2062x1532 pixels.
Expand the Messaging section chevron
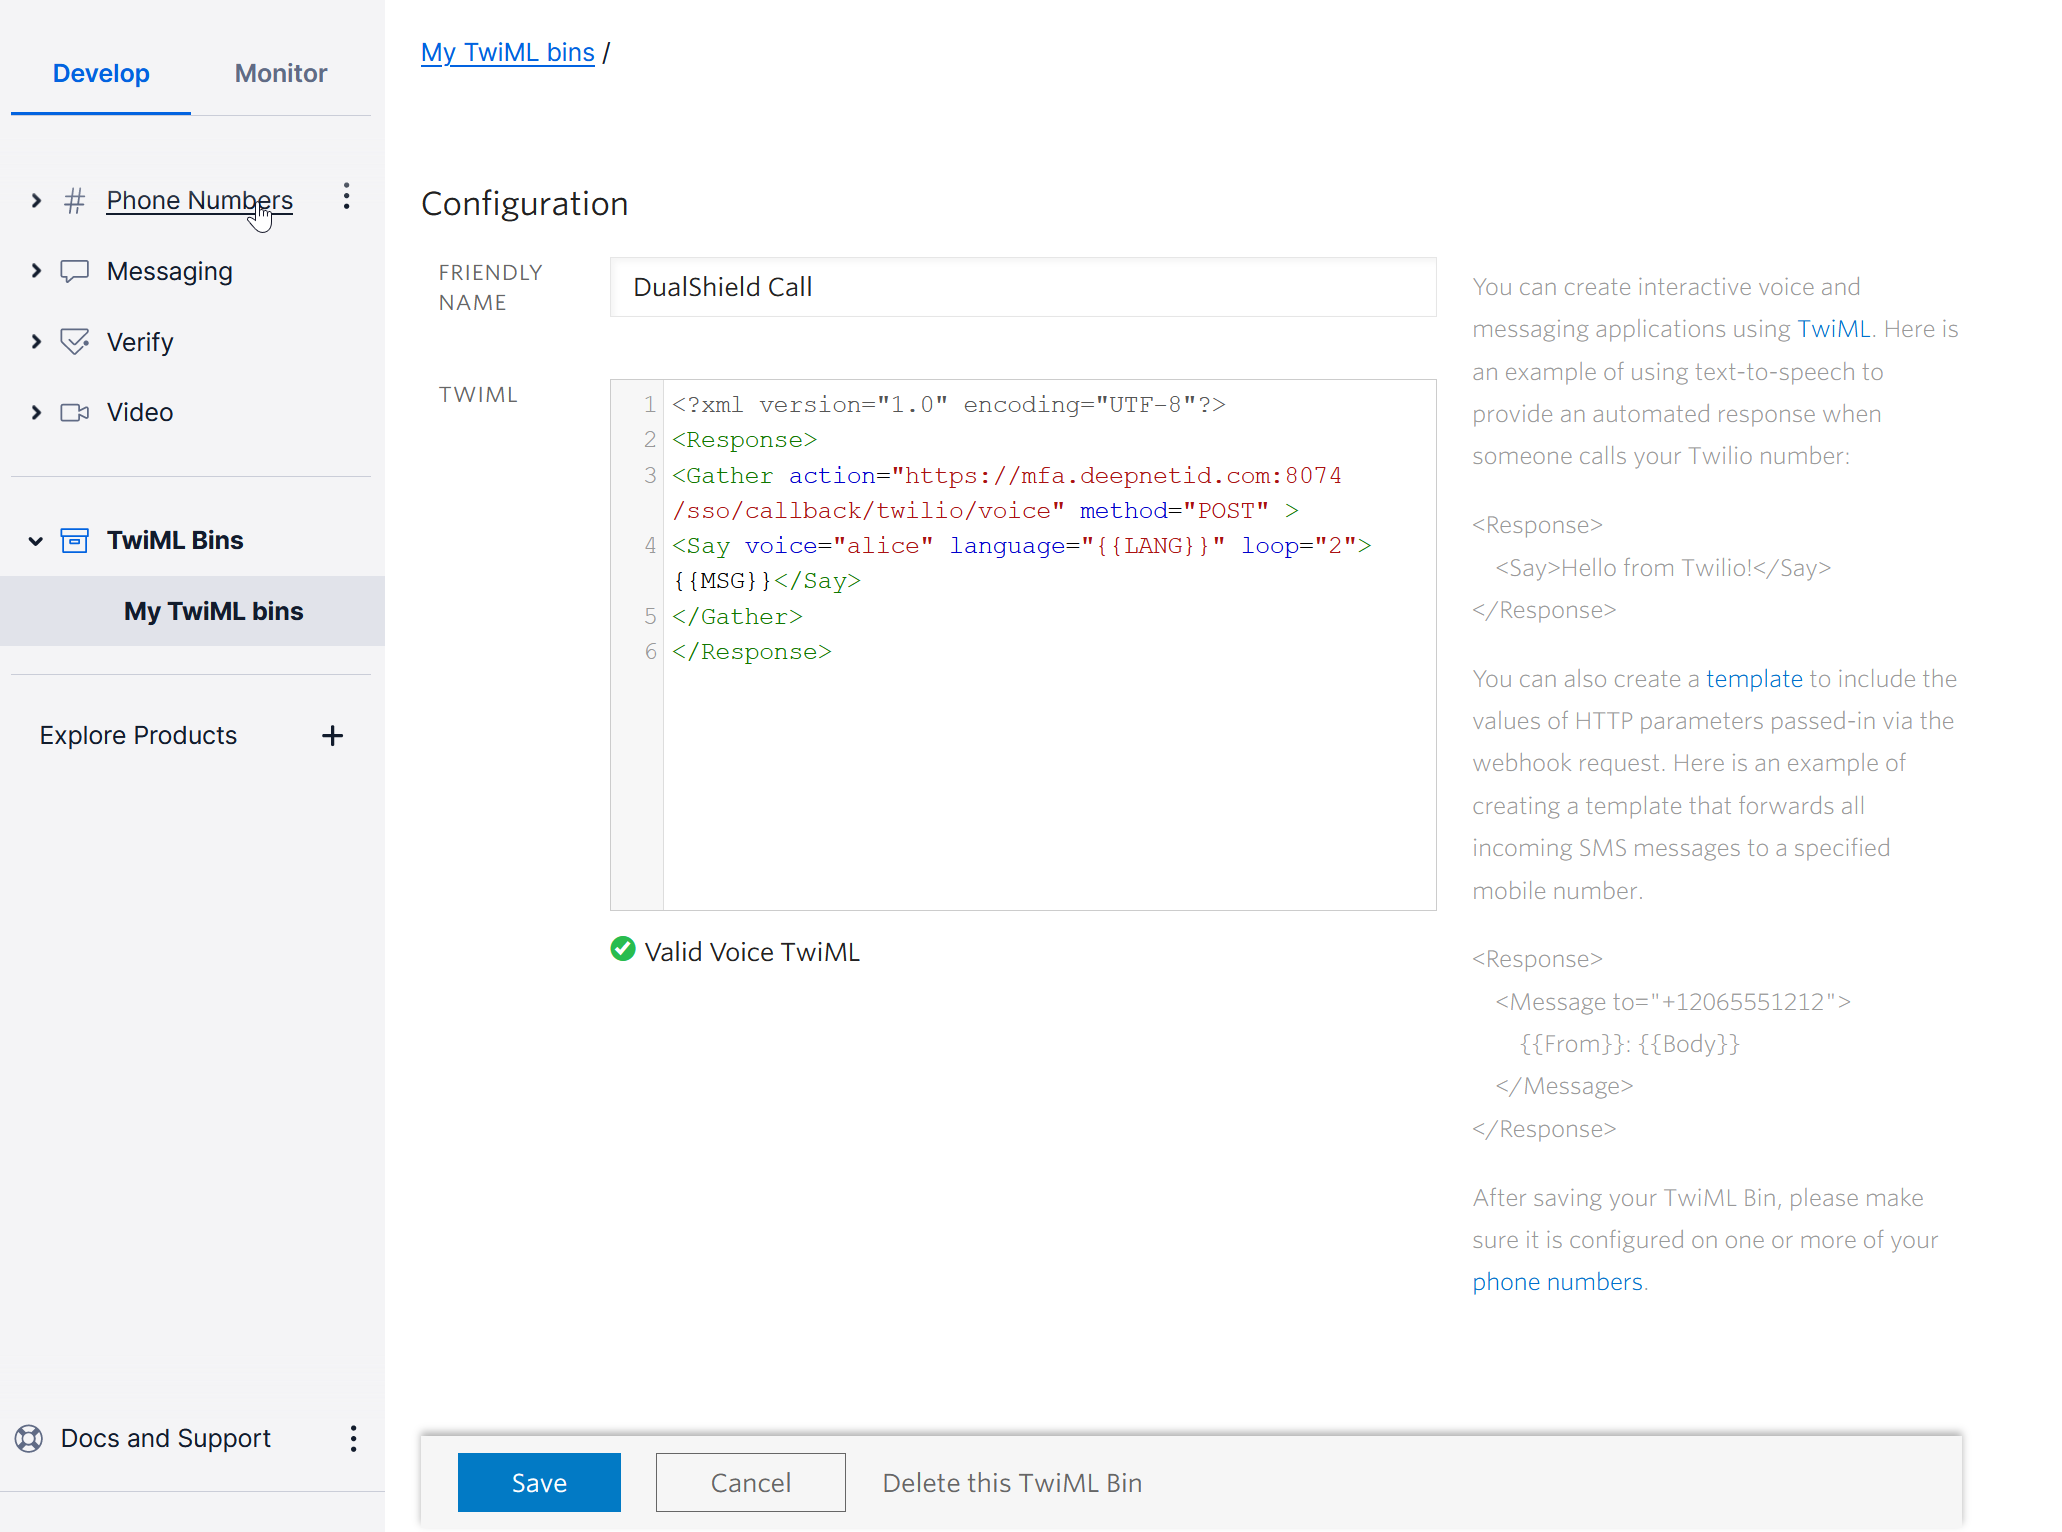coord(36,271)
